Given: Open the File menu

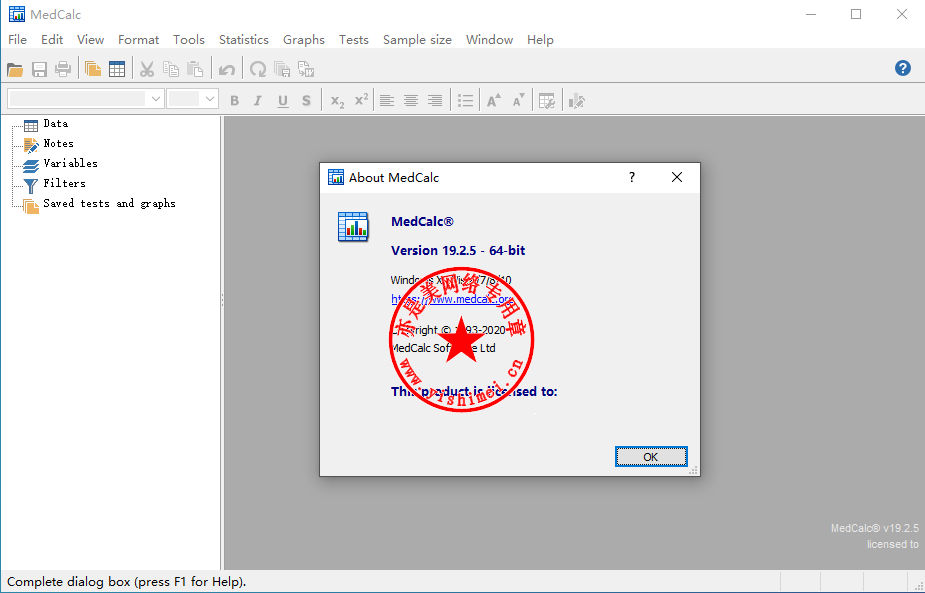Looking at the screenshot, I should [x=17, y=40].
